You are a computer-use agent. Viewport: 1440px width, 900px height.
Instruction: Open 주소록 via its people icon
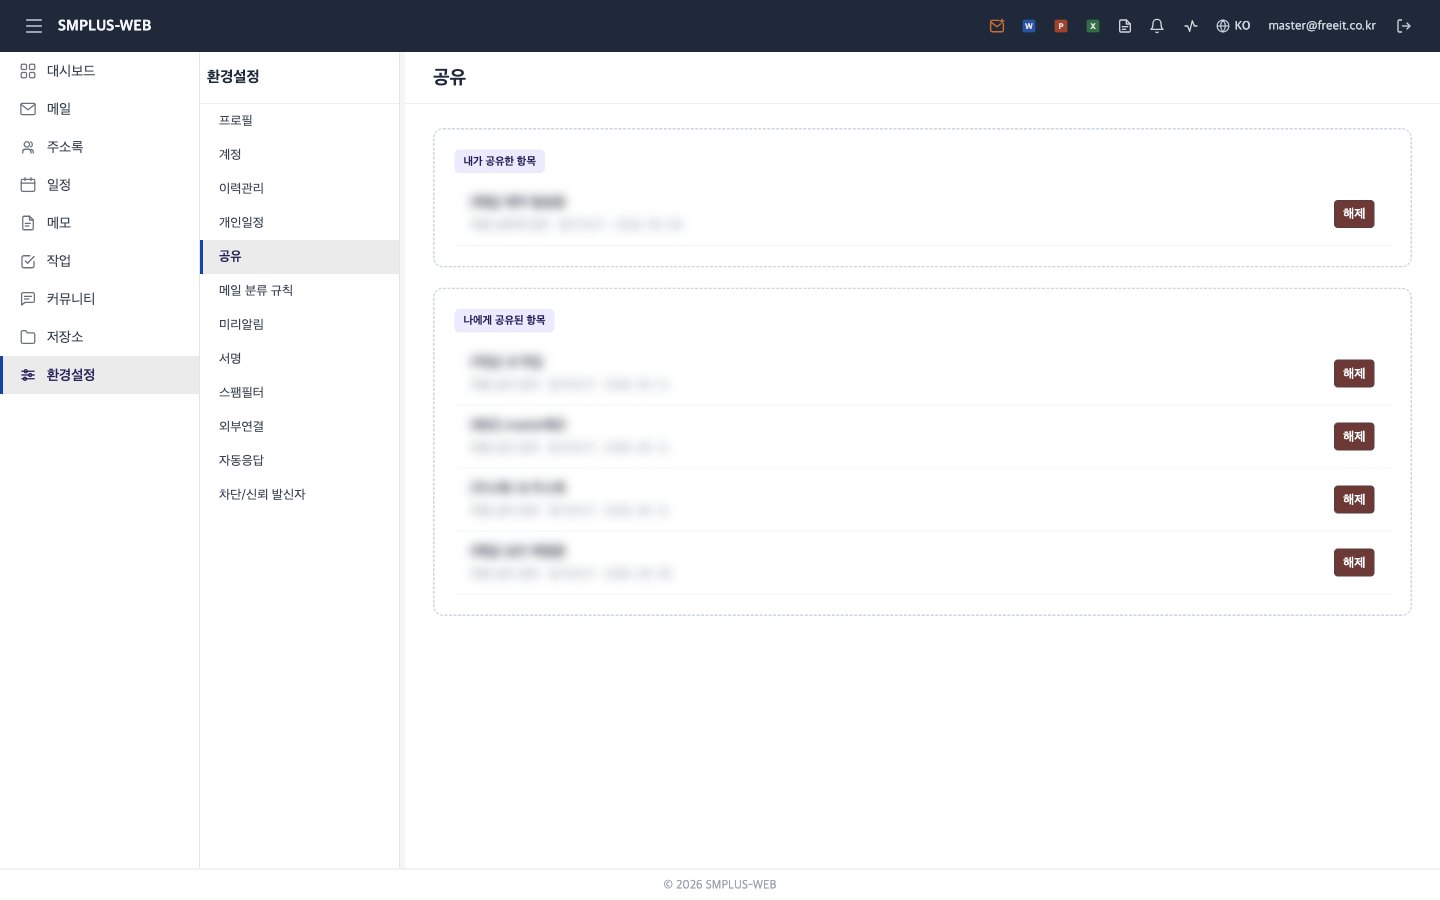28,147
